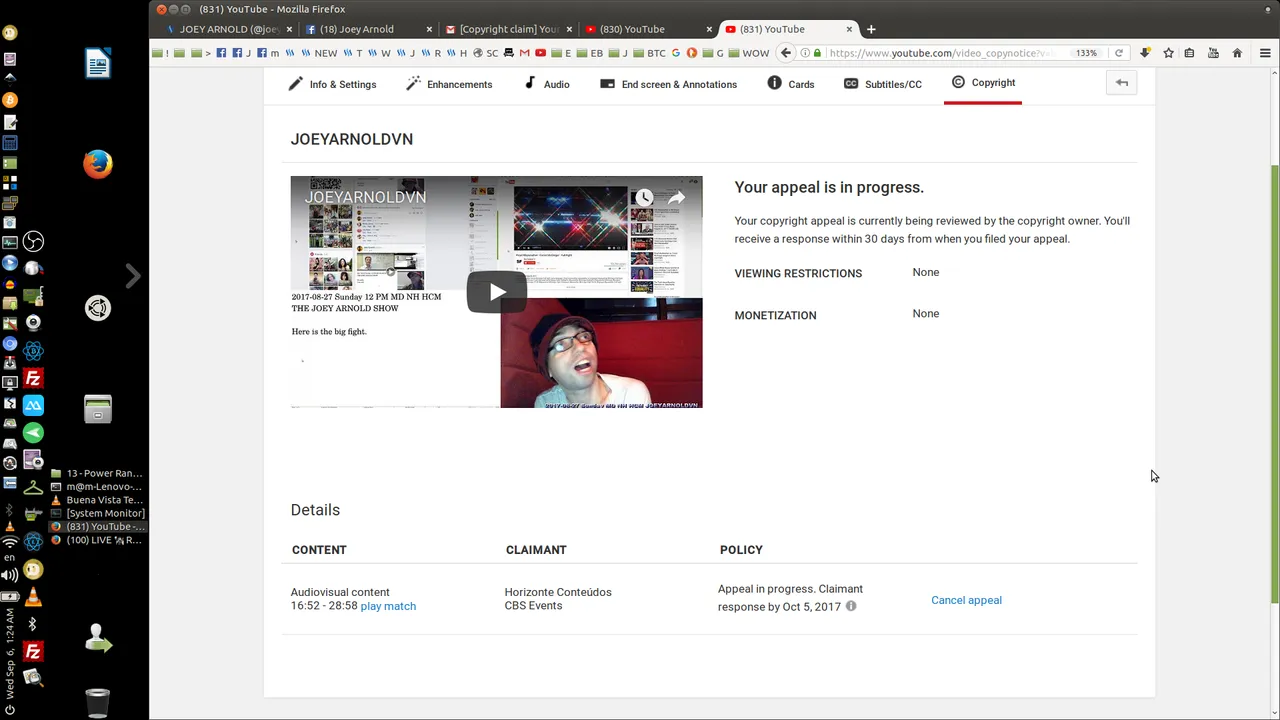Click the URL address bar
Image resolution: width=1280 pixels, height=720 pixels.
pyautogui.click(x=940, y=53)
